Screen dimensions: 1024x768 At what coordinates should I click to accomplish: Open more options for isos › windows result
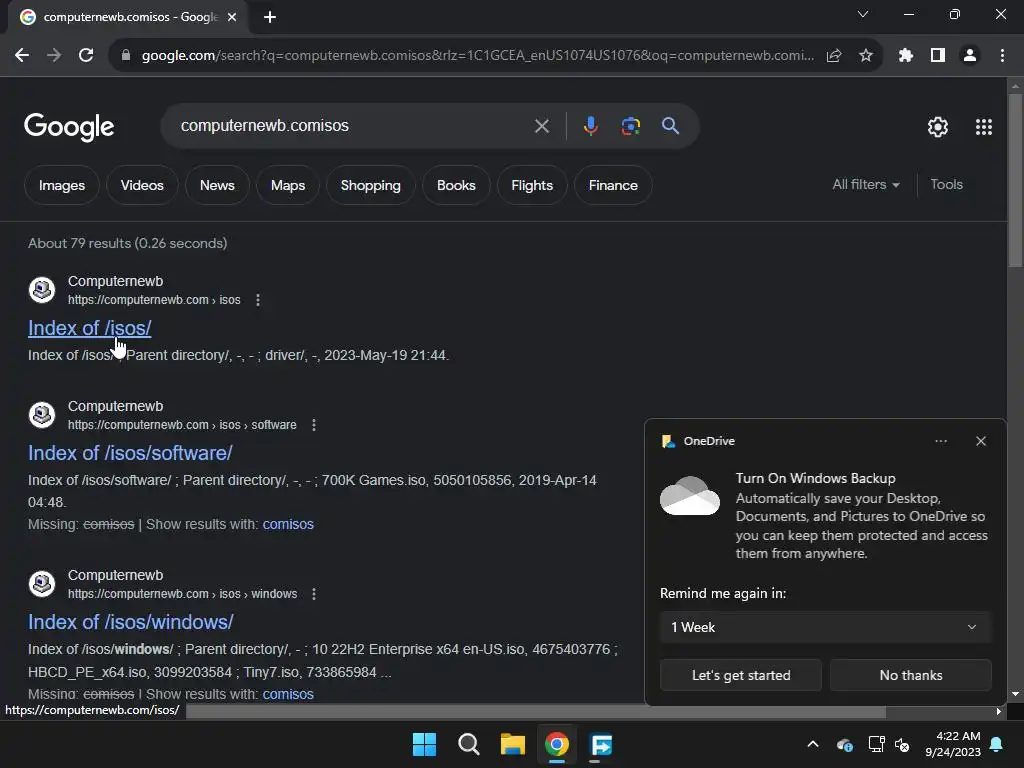[x=314, y=594]
